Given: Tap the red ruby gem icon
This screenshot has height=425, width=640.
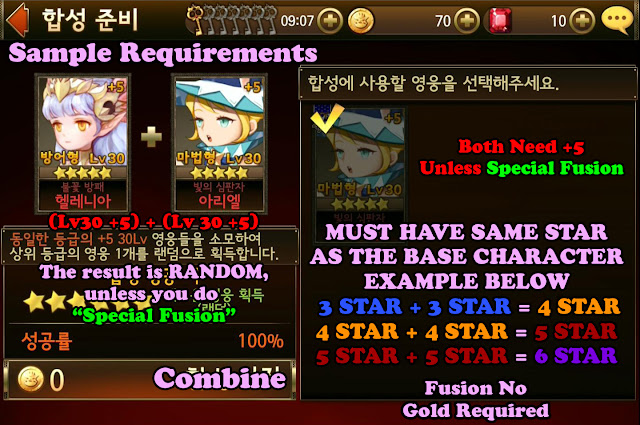Looking at the screenshot, I should [500, 20].
